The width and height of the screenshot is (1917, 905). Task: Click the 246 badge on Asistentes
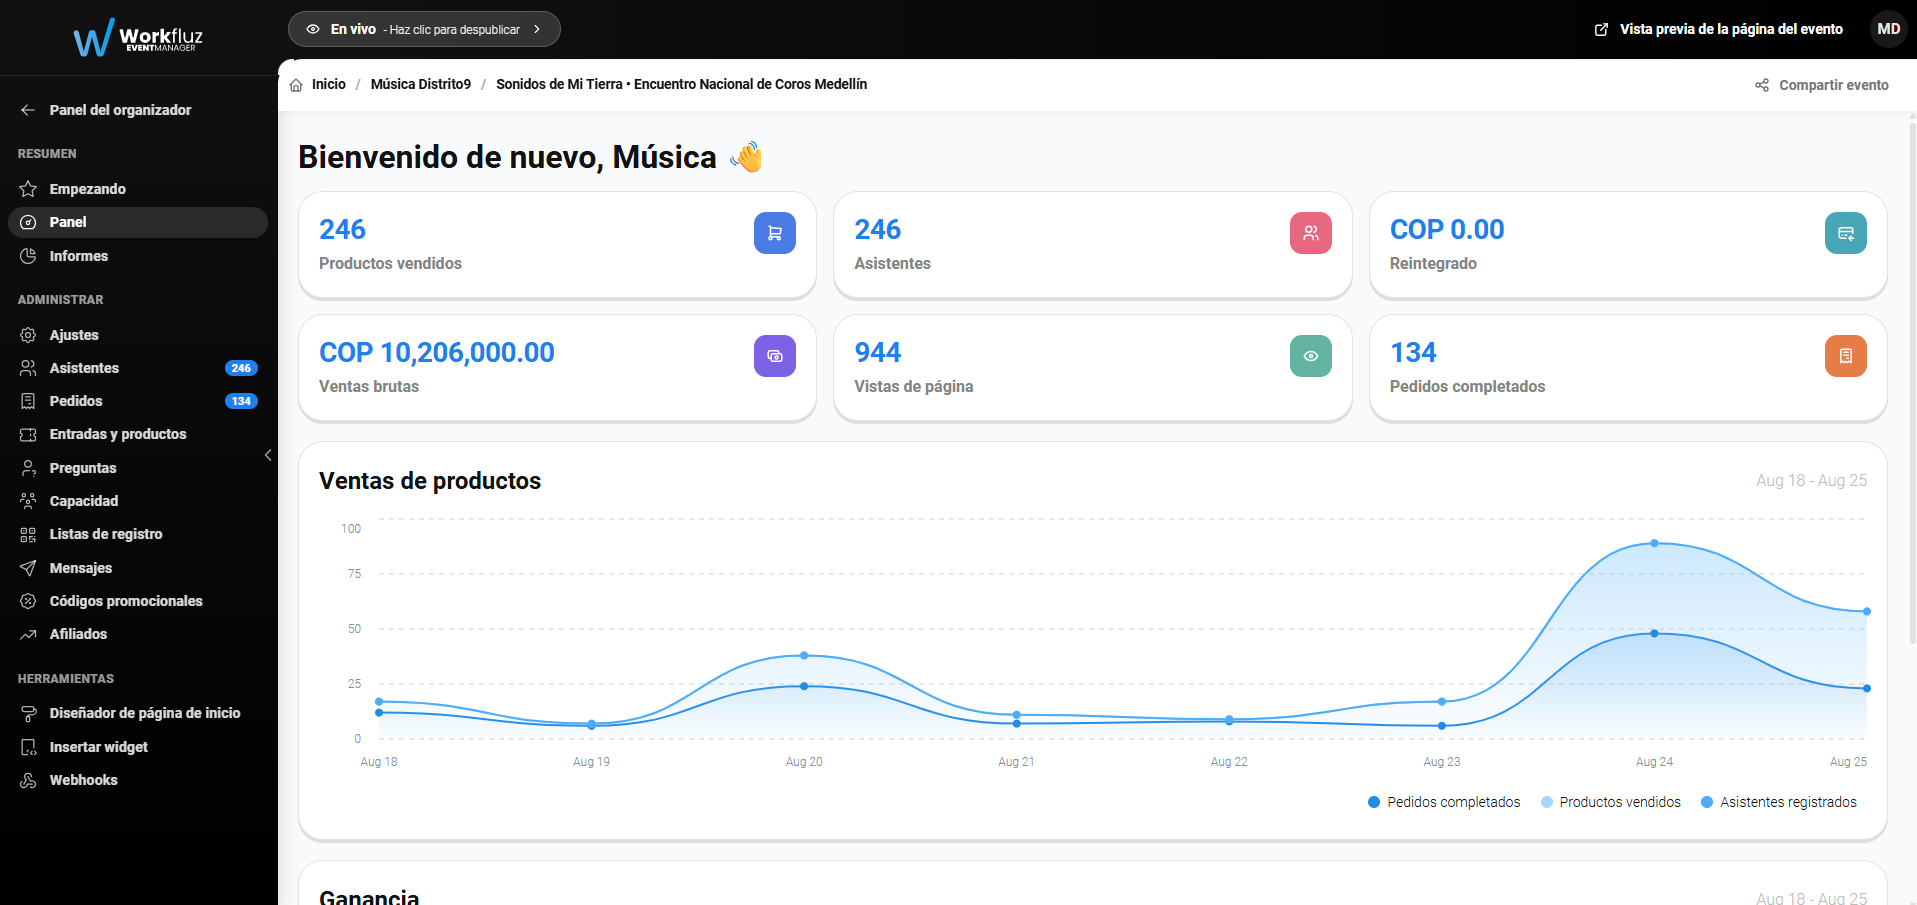coord(241,368)
